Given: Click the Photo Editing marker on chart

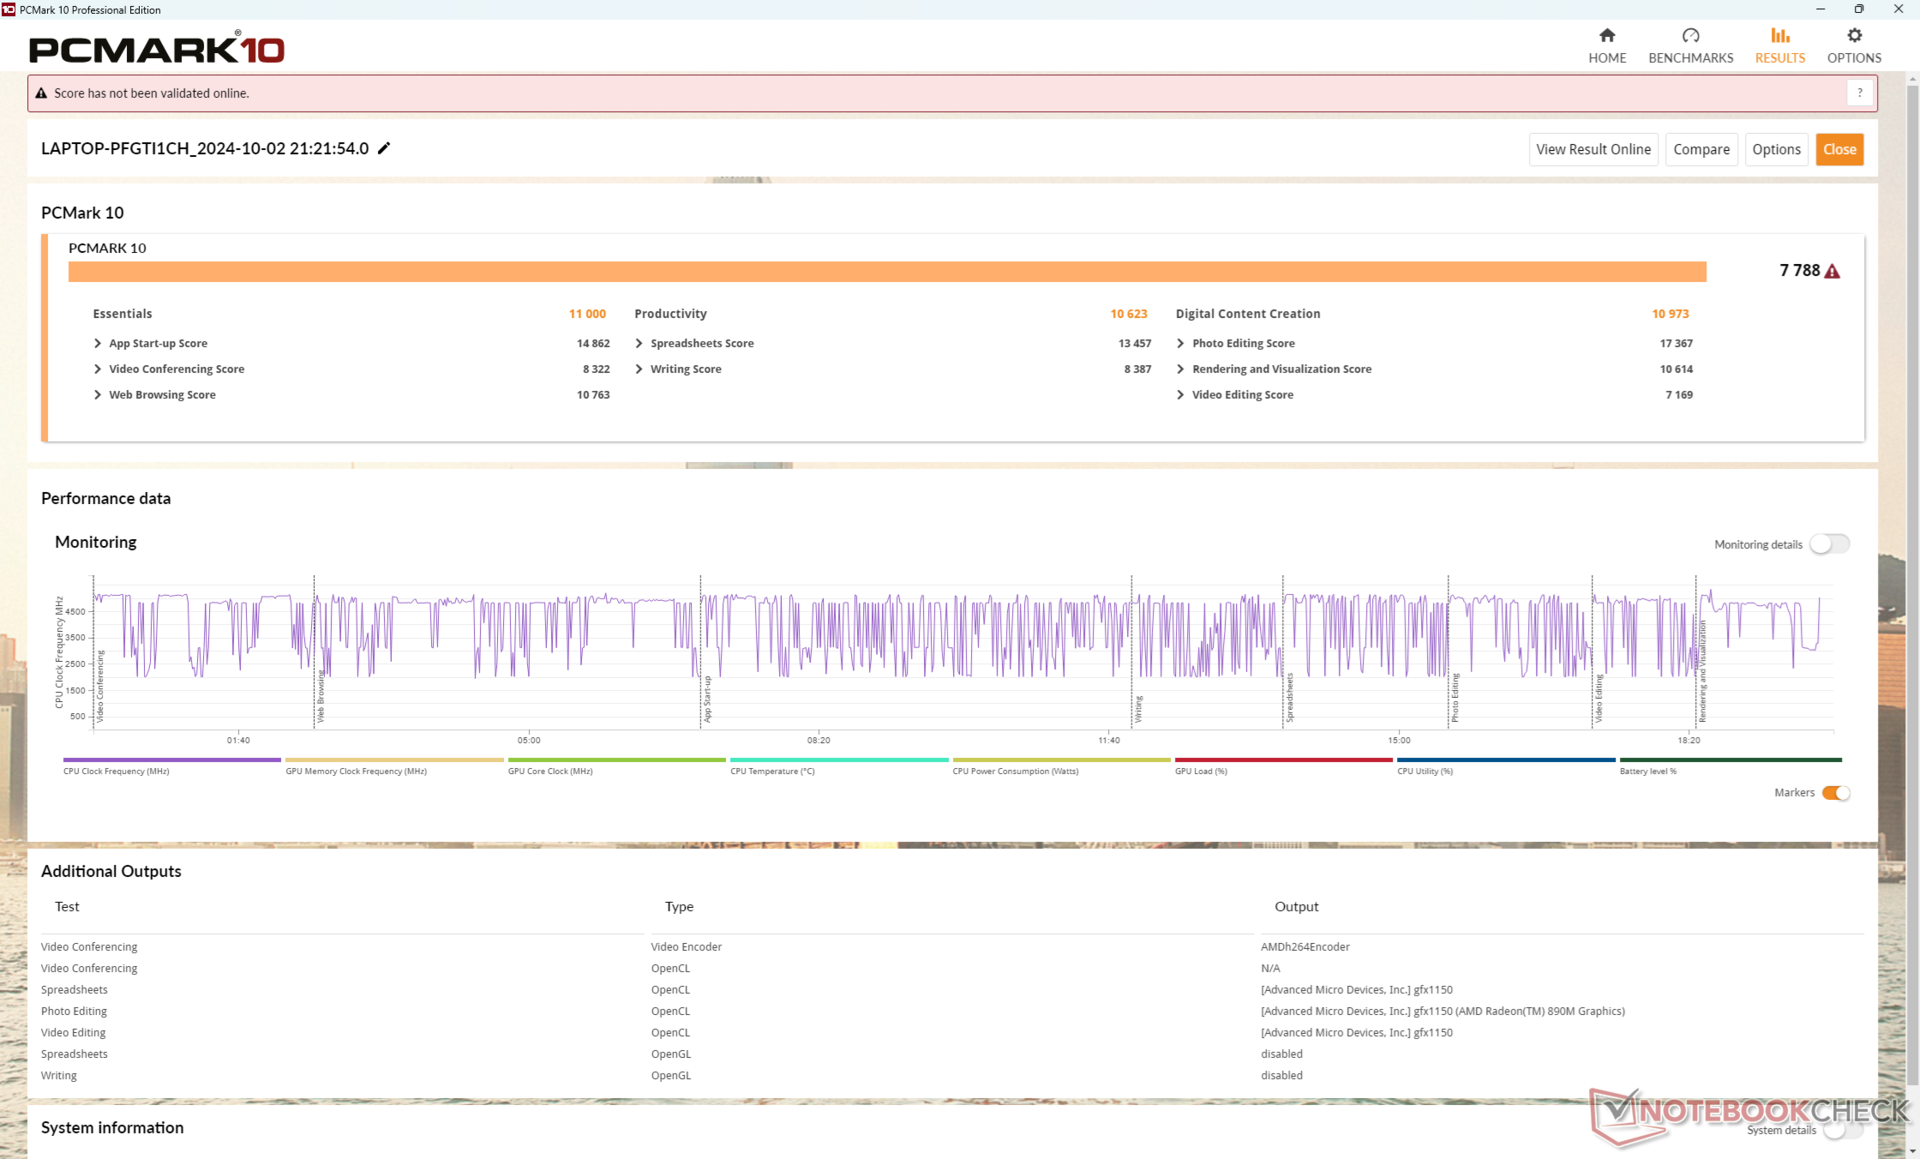Looking at the screenshot, I should point(1455,698).
